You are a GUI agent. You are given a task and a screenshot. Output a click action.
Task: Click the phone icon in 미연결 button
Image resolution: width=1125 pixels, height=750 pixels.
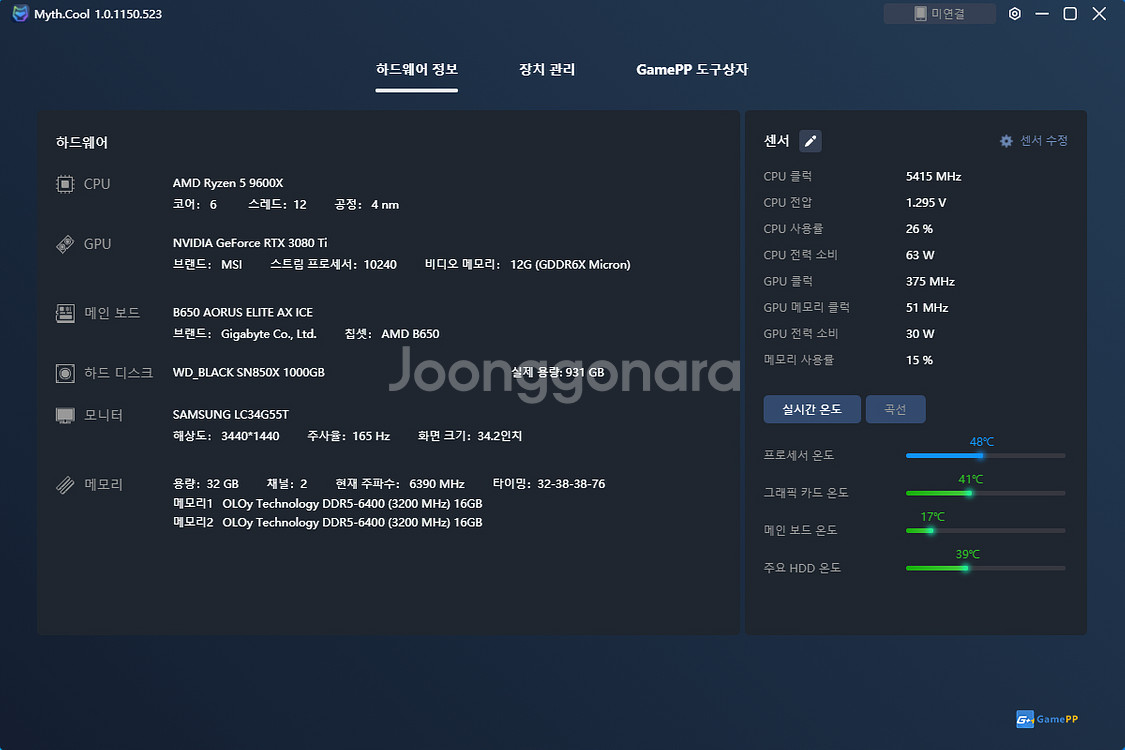click(x=920, y=14)
